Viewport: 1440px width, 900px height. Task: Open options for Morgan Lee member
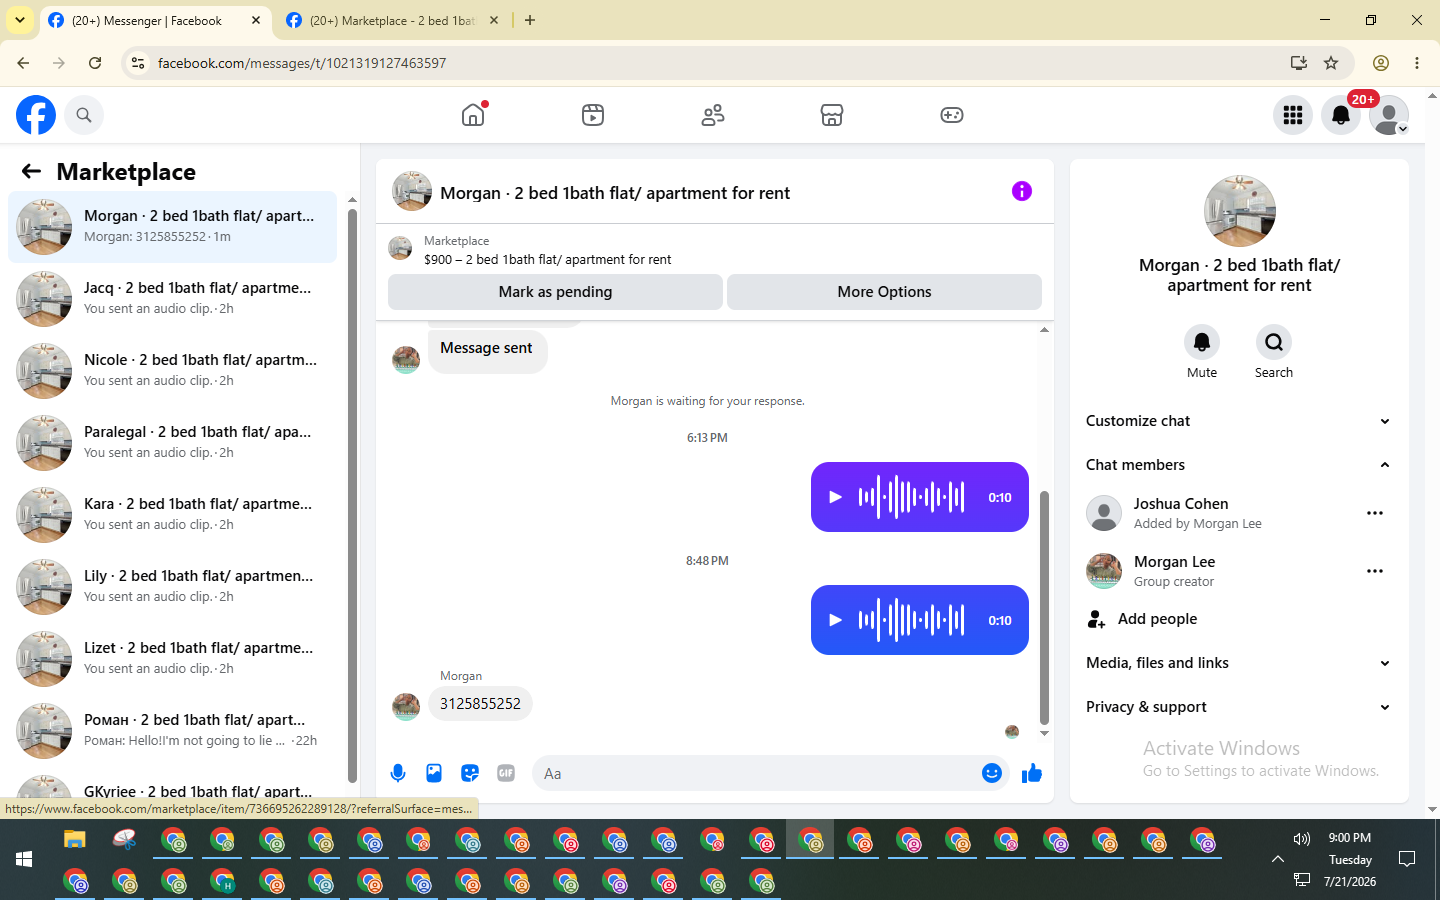click(1375, 571)
